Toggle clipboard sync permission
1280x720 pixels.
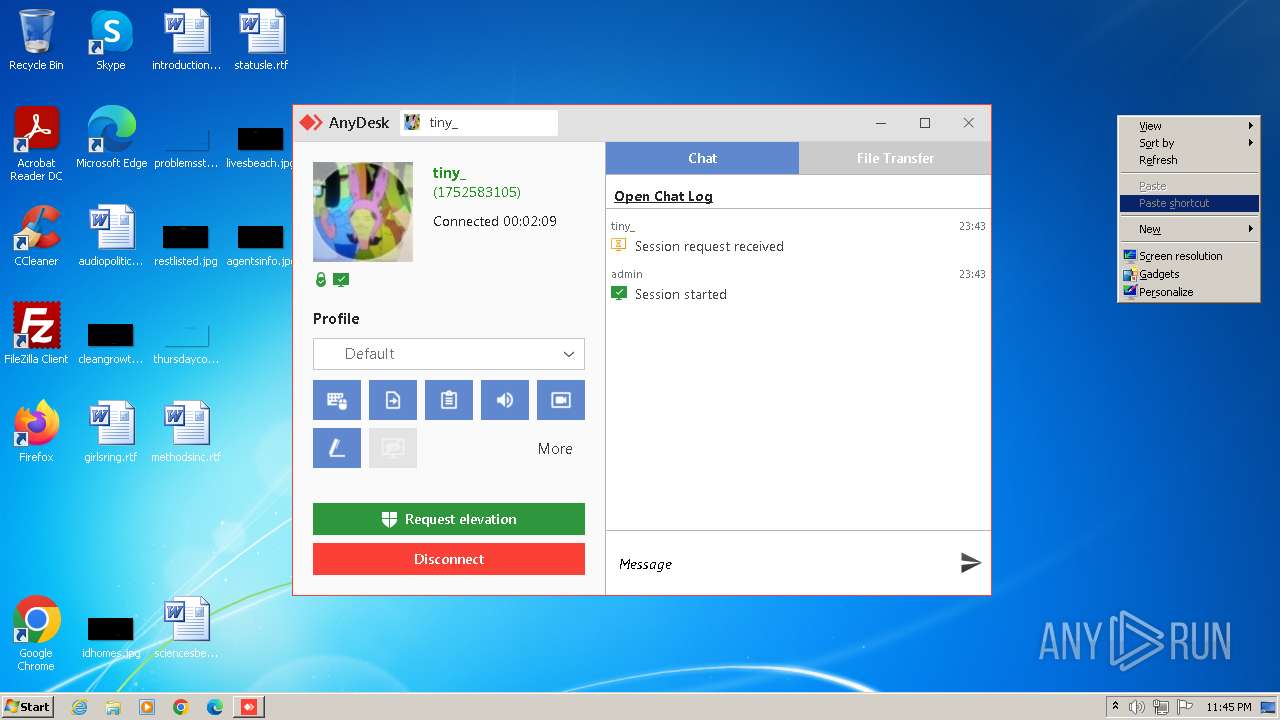[x=449, y=400]
